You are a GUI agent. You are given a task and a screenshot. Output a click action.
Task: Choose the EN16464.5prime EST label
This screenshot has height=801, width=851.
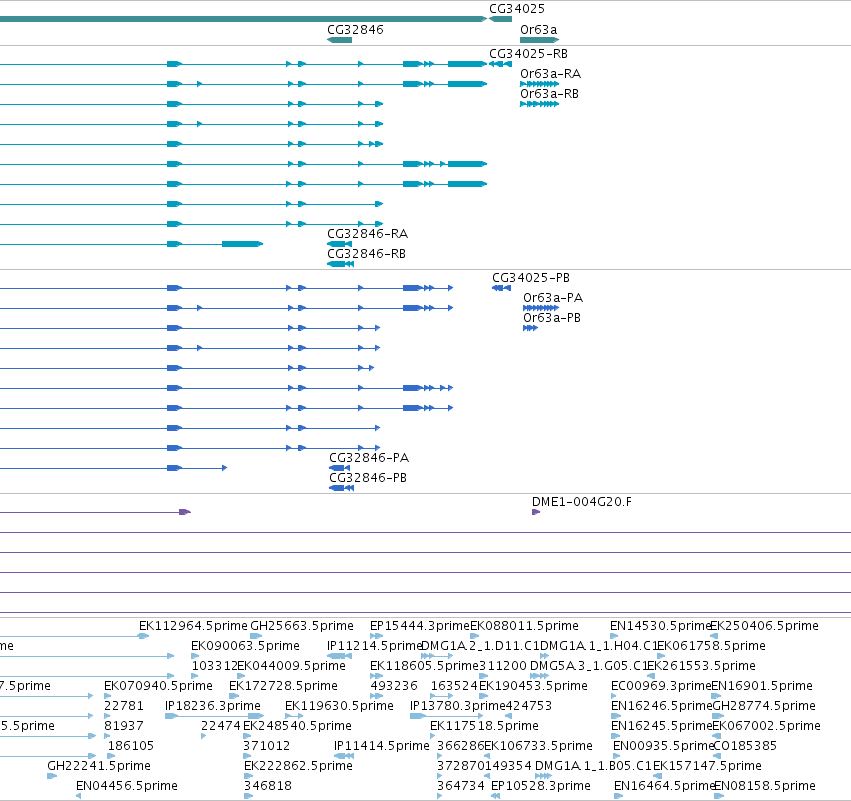click(x=665, y=786)
